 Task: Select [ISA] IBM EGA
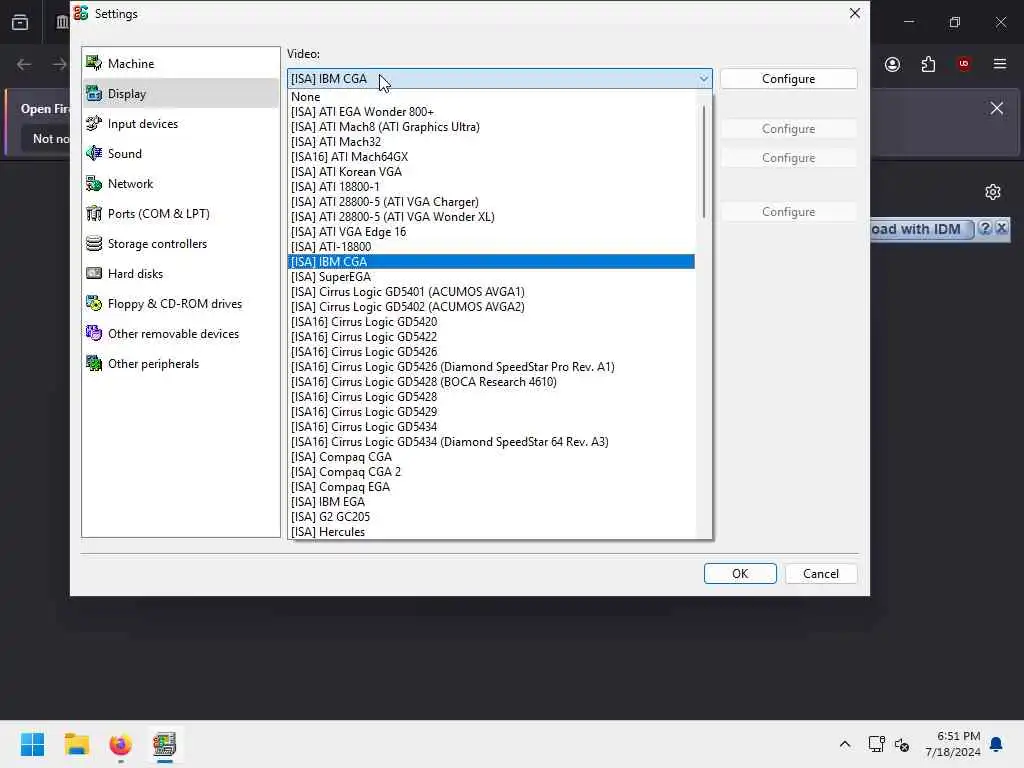click(491, 502)
